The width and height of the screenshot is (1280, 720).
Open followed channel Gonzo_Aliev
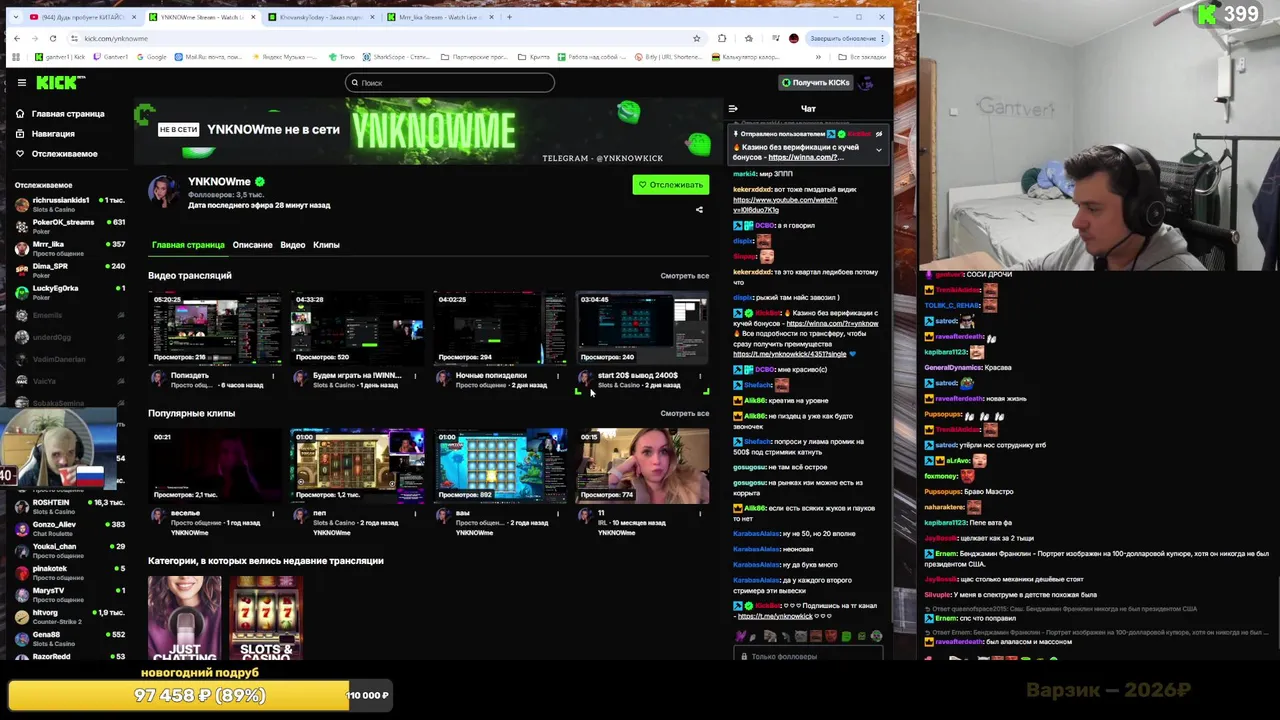(68, 528)
